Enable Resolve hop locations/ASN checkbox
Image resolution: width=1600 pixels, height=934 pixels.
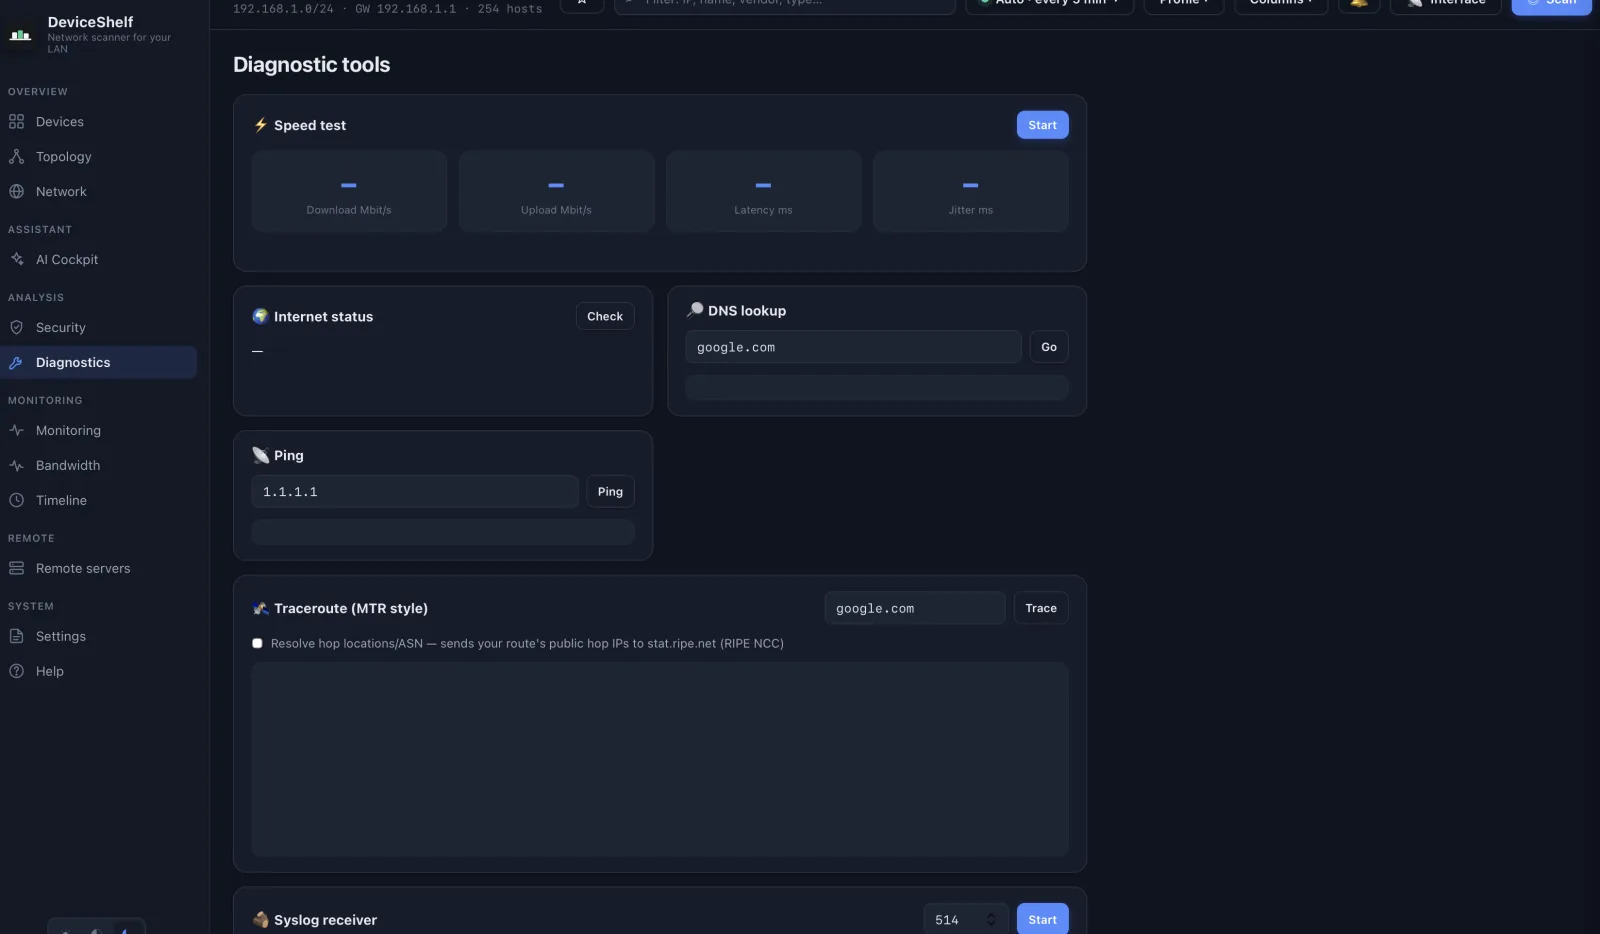click(257, 644)
